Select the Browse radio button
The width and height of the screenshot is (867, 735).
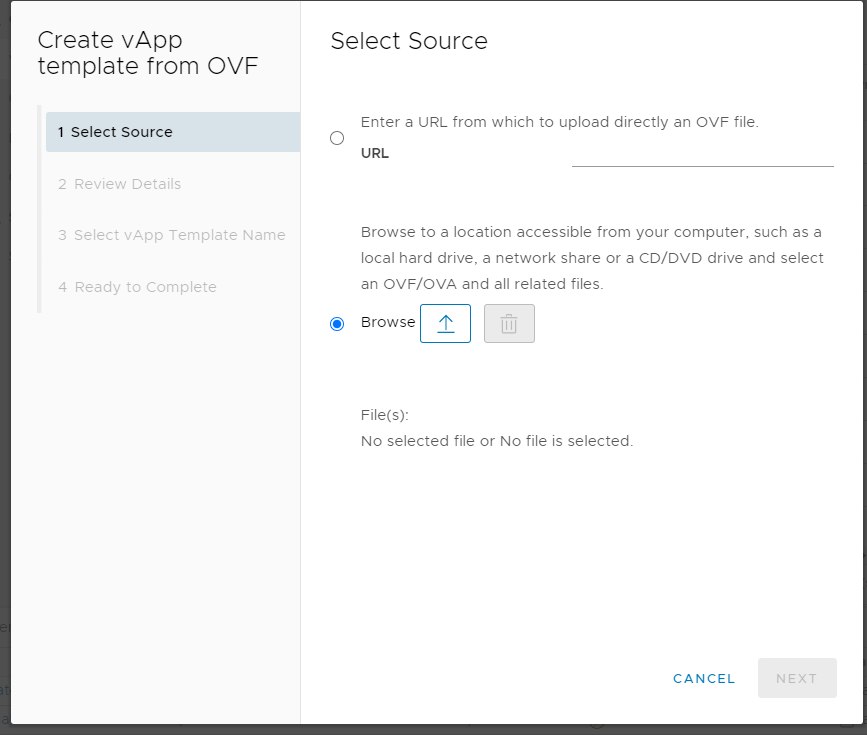(337, 324)
